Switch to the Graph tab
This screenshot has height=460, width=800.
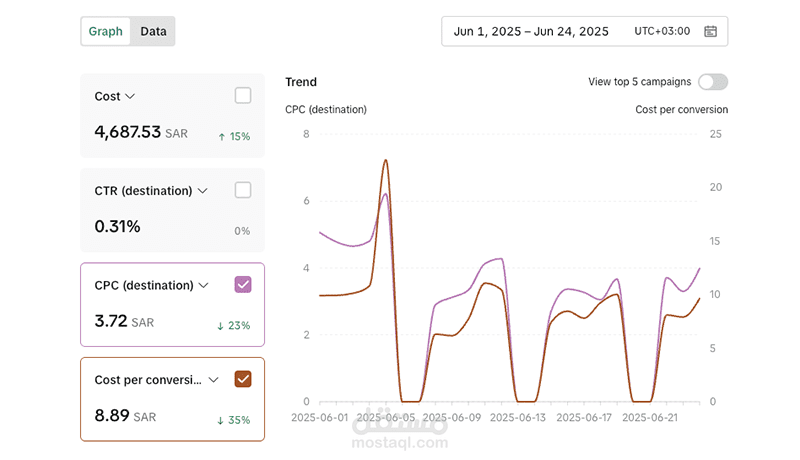[106, 31]
